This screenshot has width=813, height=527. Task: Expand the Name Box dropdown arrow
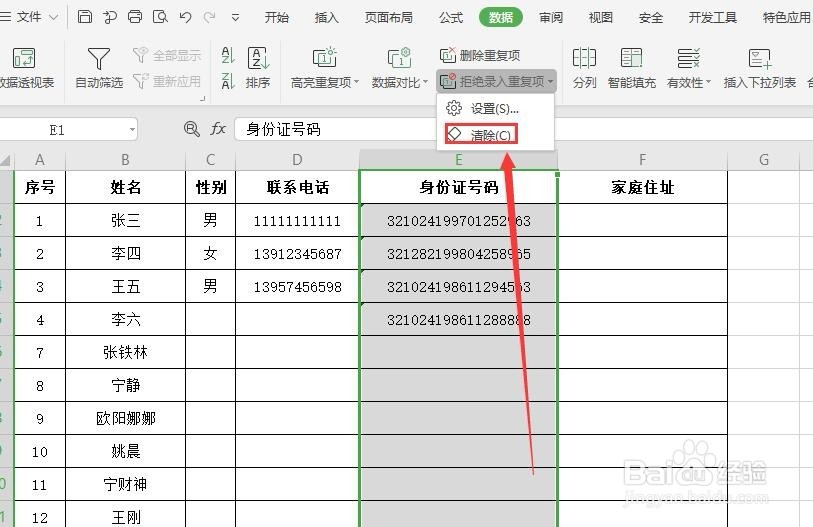[x=132, y=130]
